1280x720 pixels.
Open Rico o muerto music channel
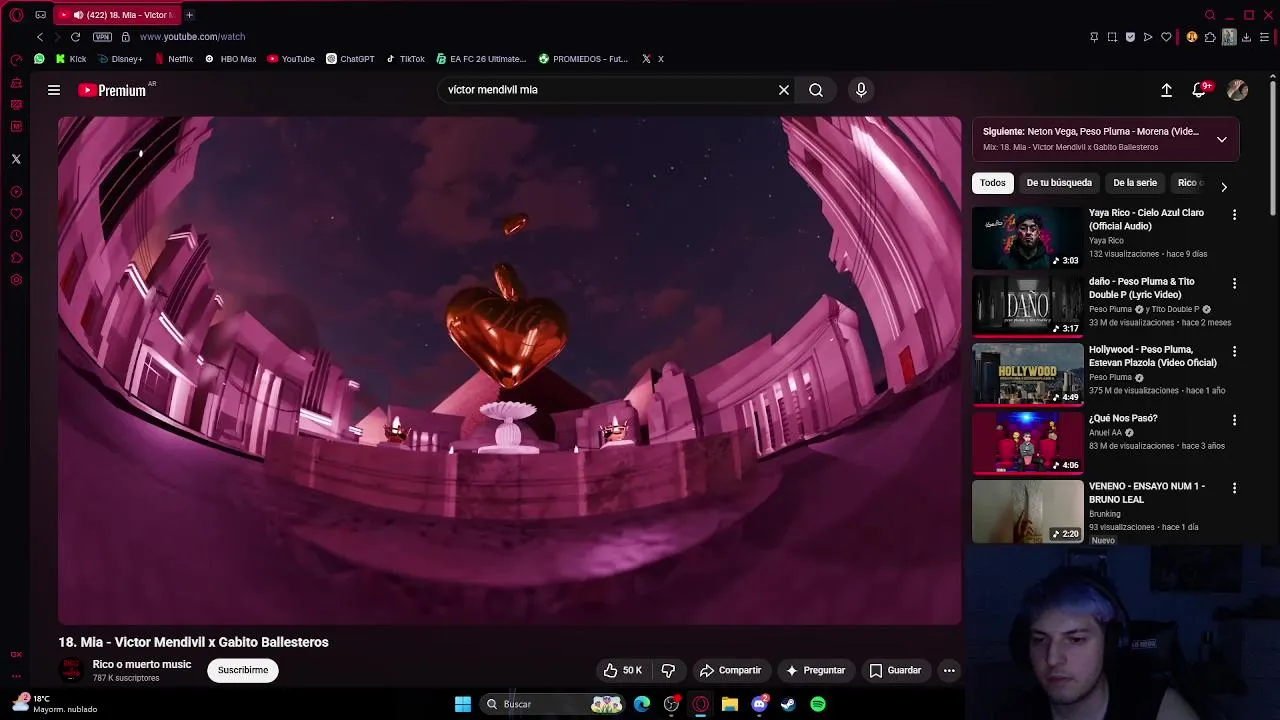[142, 664]
